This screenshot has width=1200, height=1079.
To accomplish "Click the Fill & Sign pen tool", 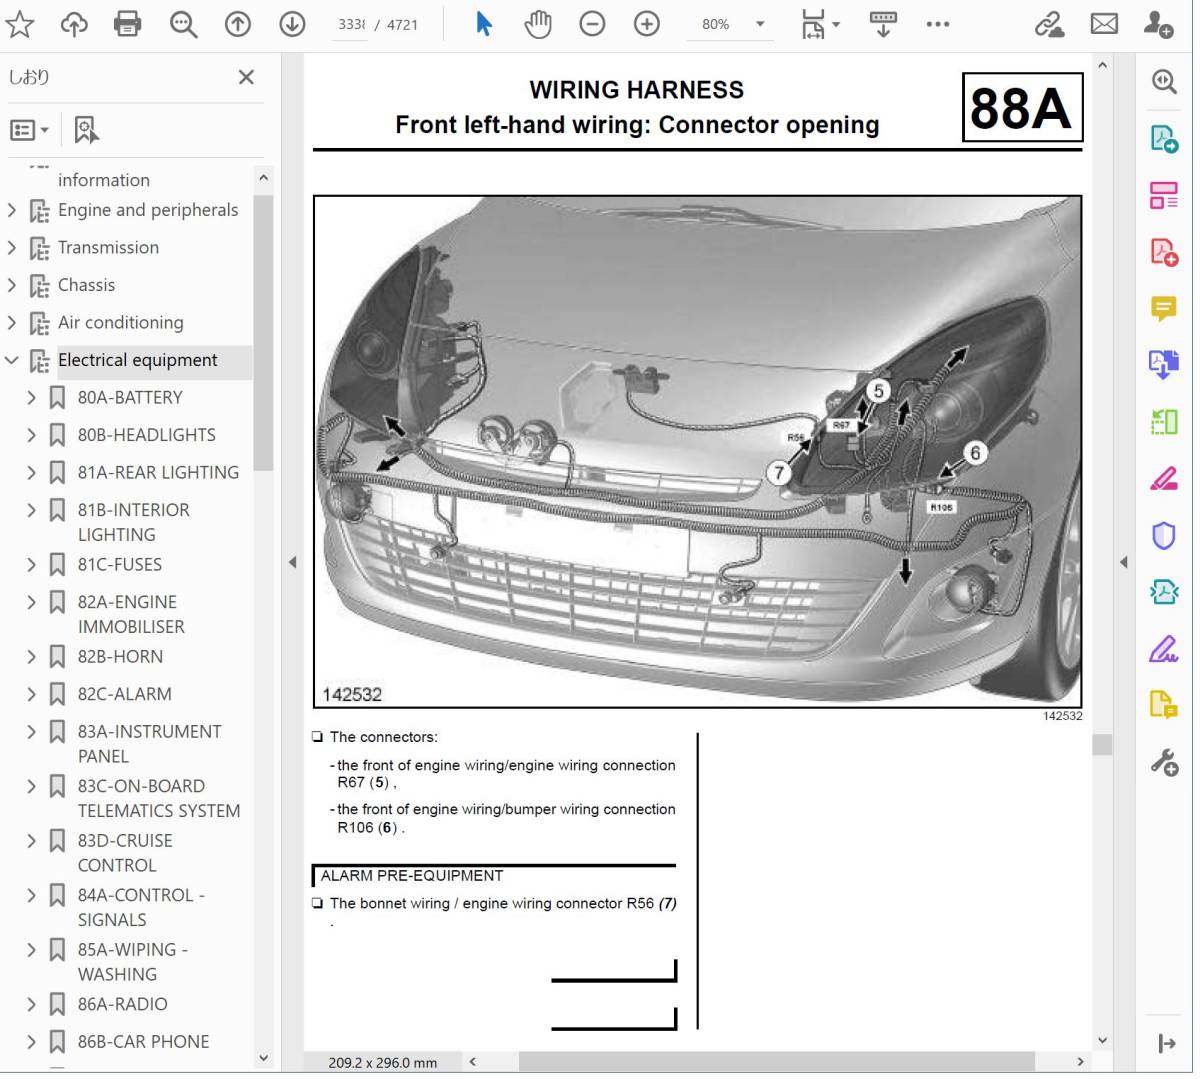I will click(x=1164, y=650).
